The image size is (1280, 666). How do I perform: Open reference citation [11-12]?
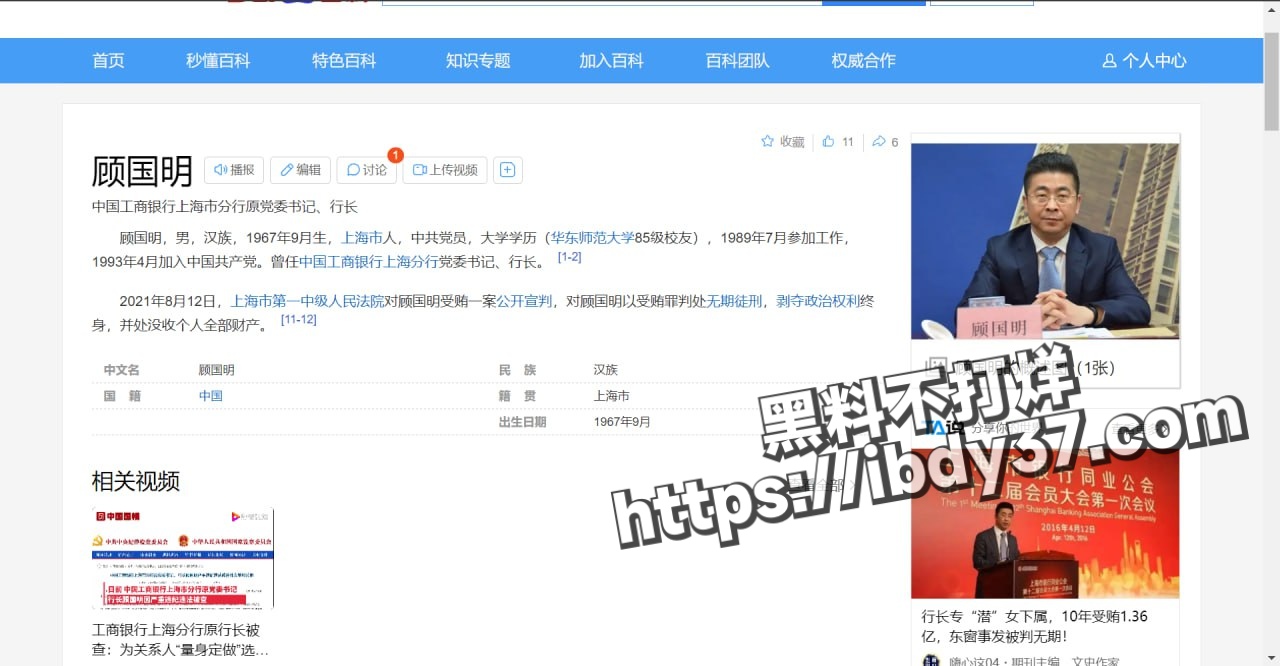(x=299, y=319)
